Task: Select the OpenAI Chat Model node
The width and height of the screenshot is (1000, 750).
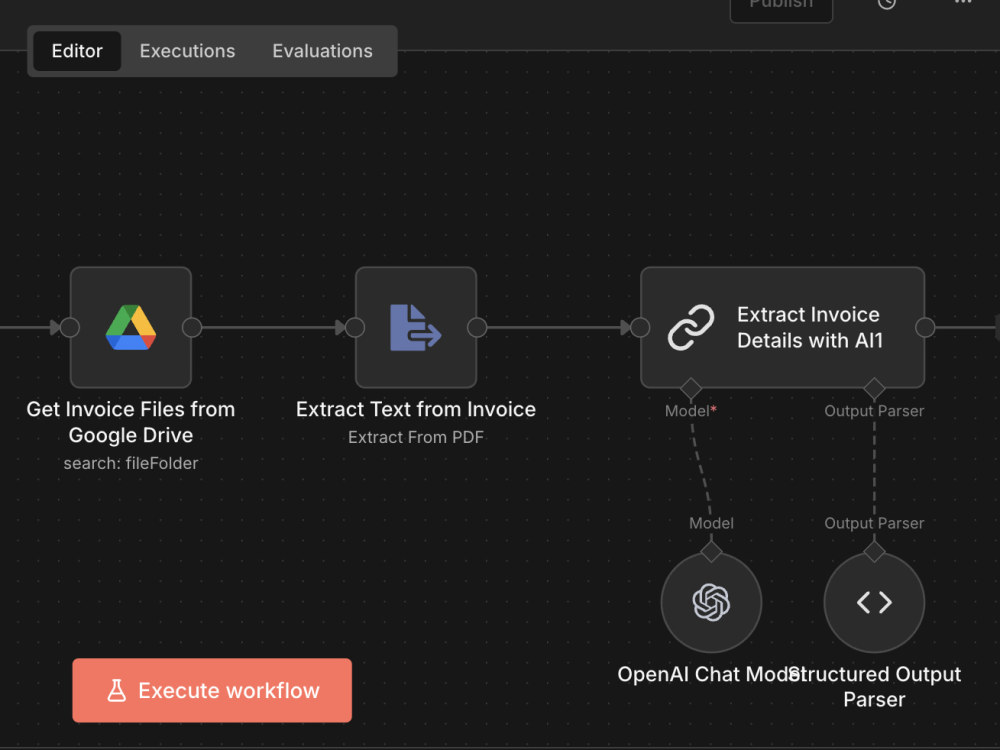Action: (x=711, y=603)
